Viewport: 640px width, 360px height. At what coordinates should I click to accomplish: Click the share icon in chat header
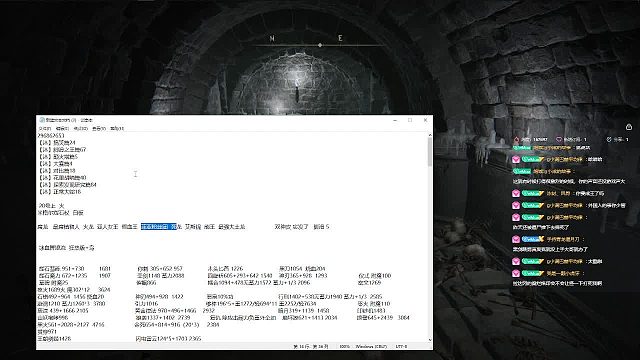tap(609, 140)
